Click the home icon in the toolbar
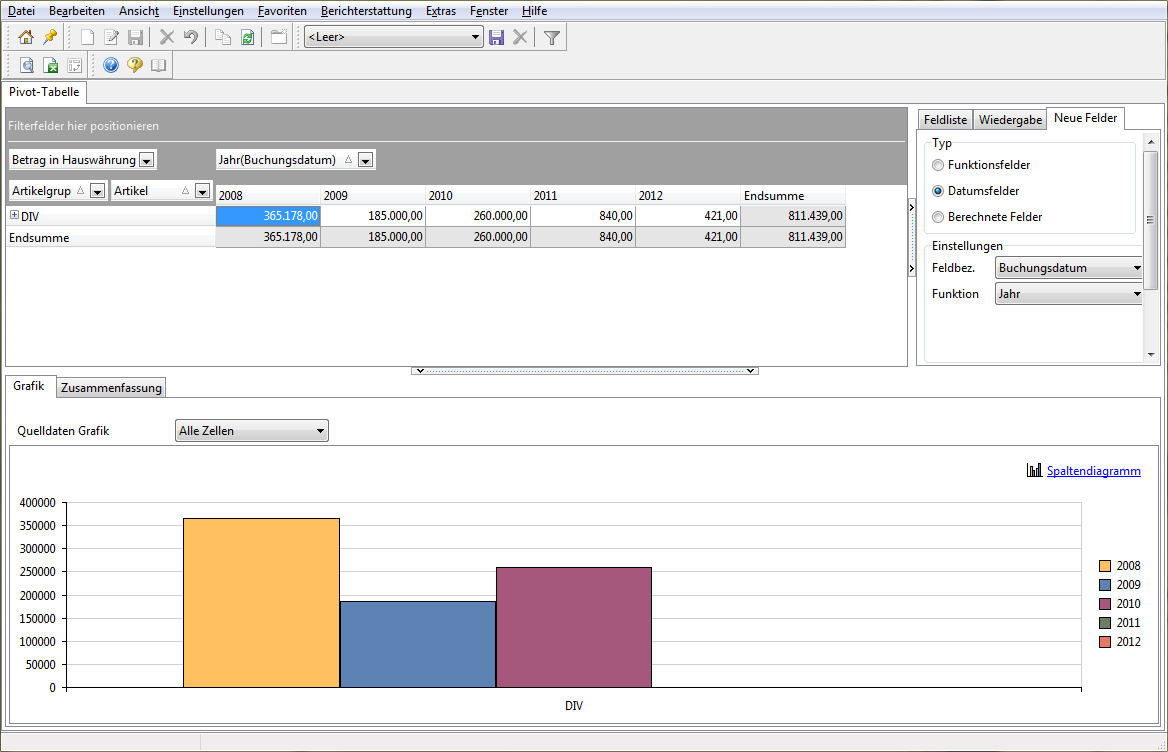The height and width of the screenshot is (752, 1168). 26,37
